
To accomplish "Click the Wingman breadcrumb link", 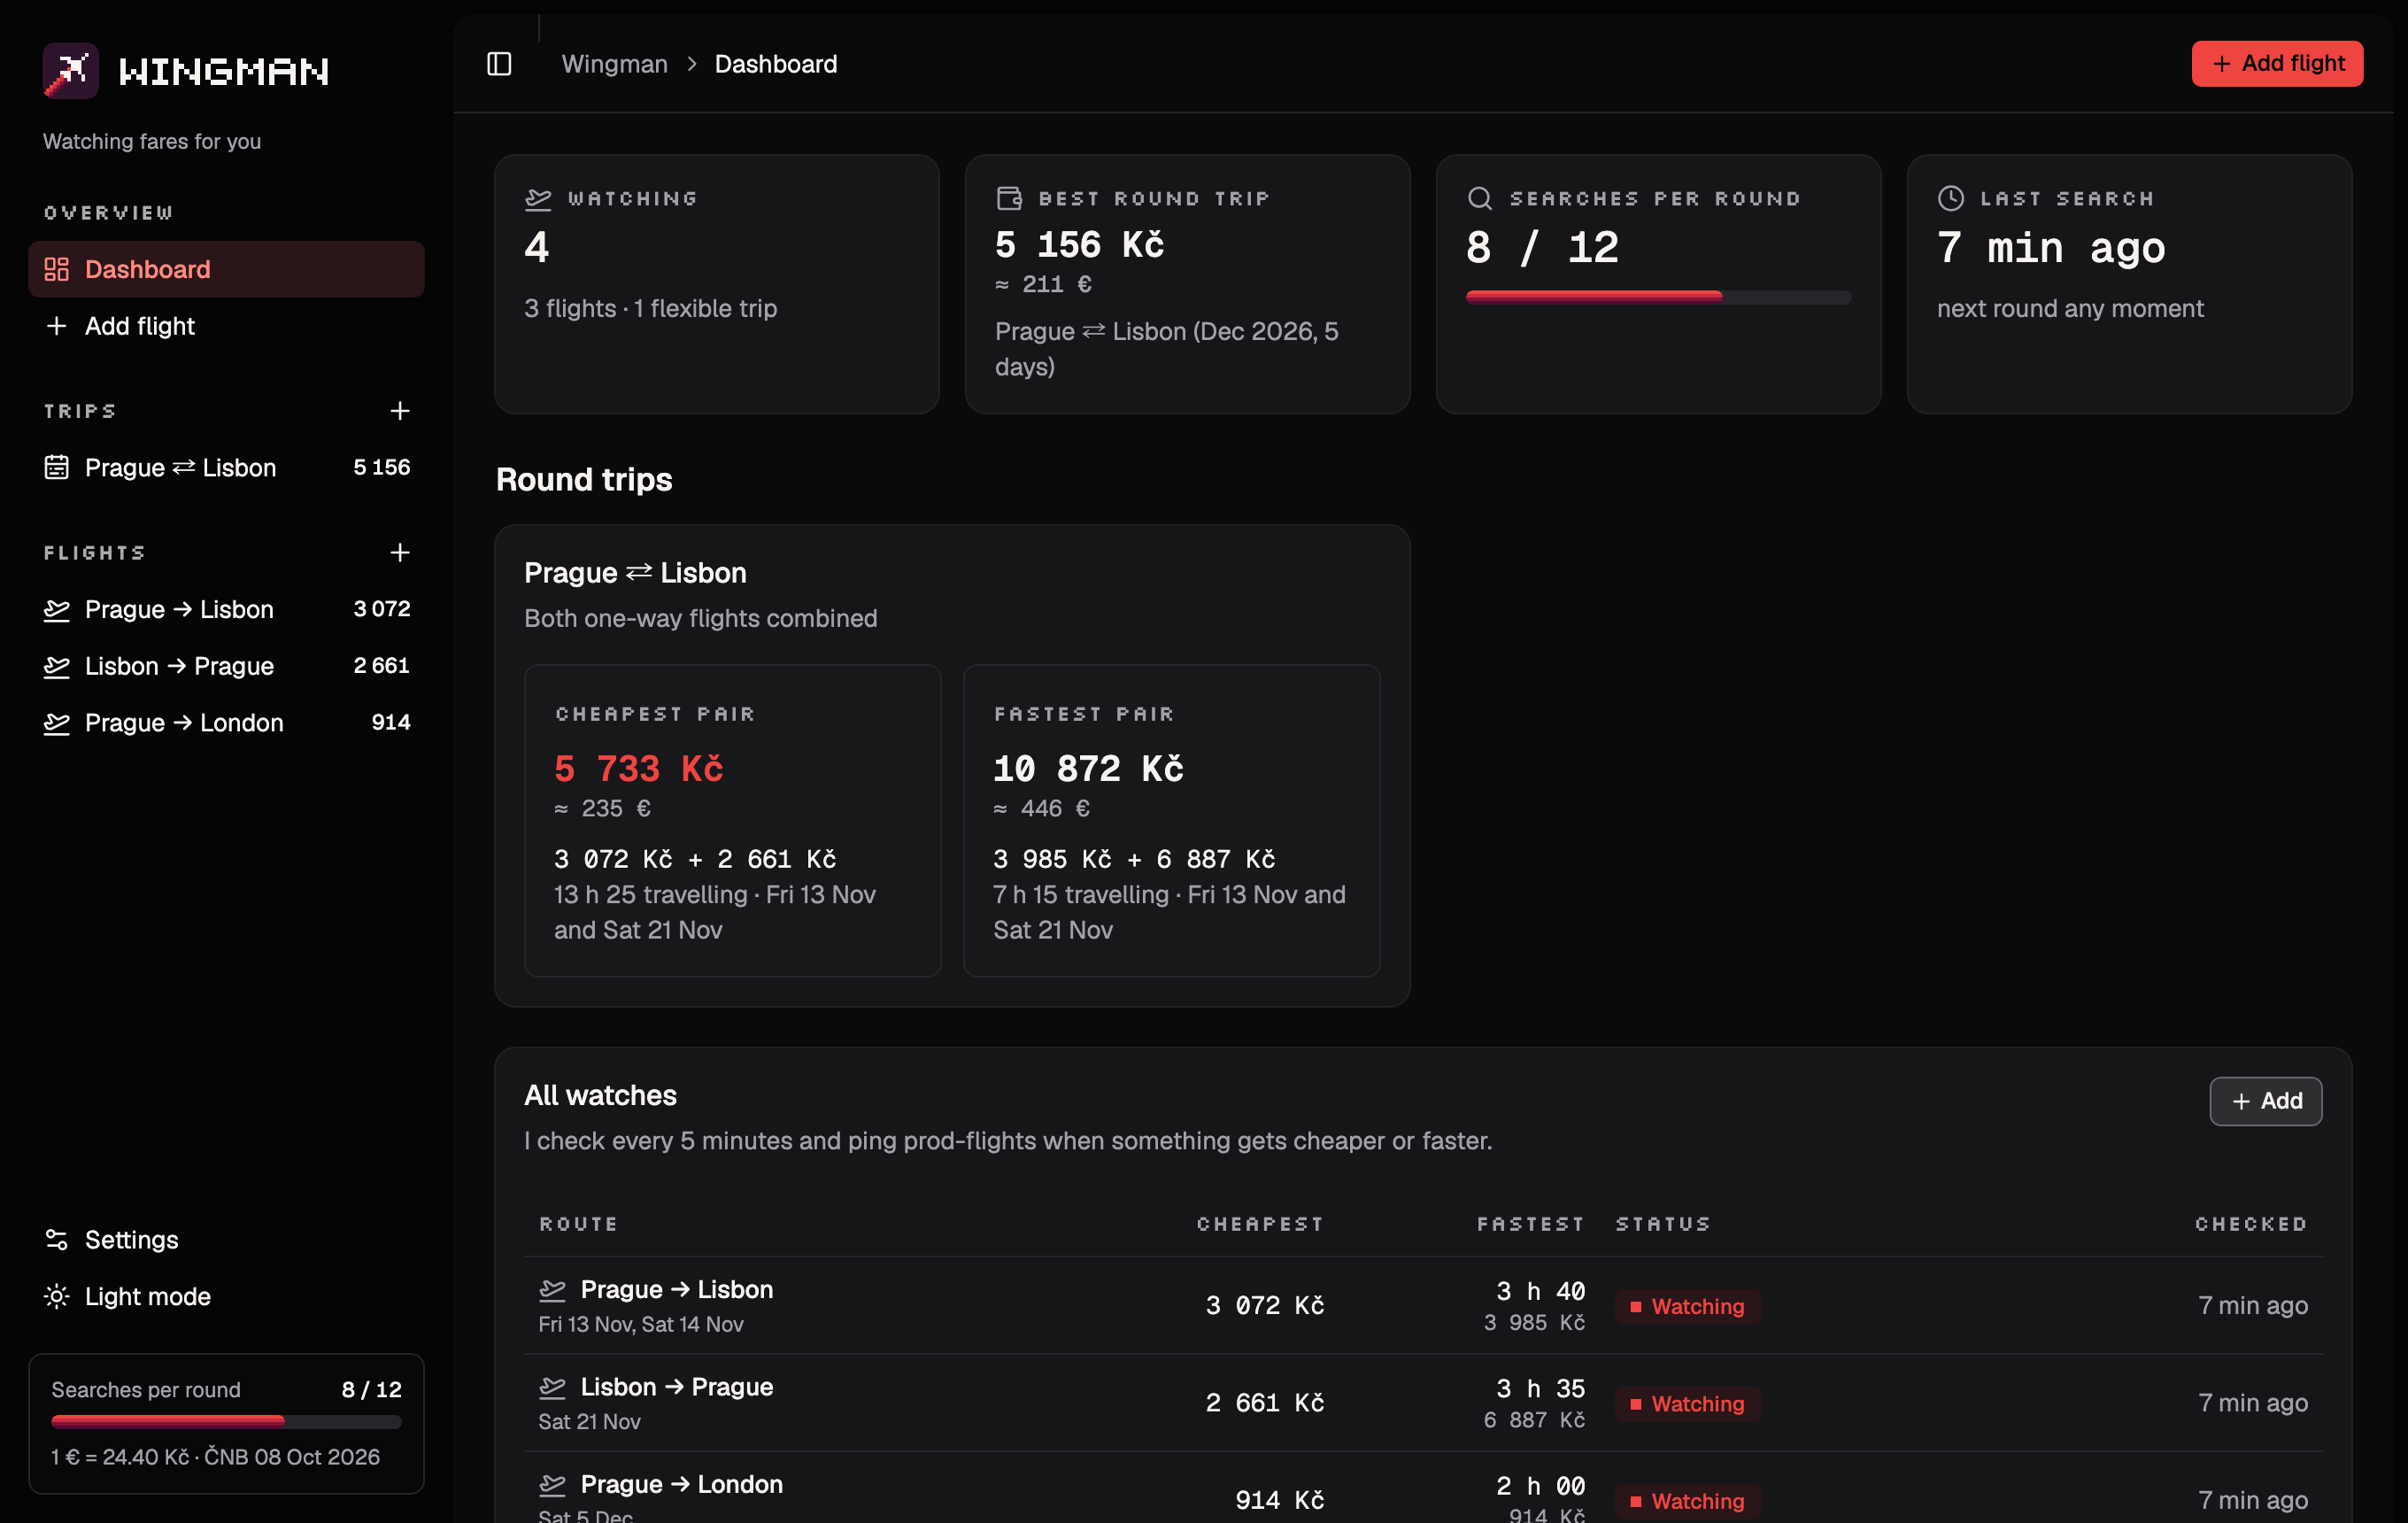I will pos(614,64).
